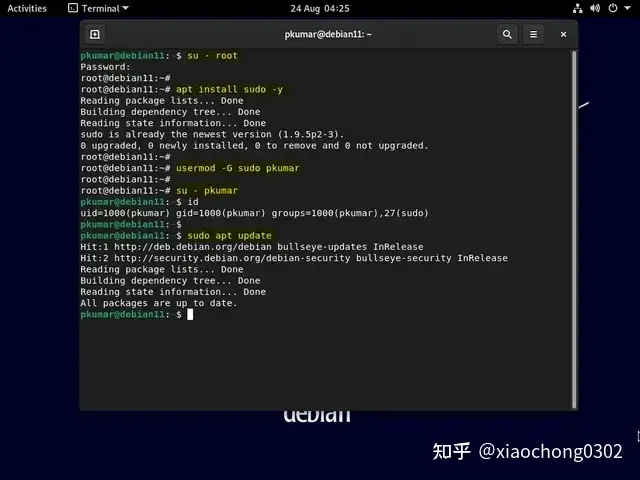The image size is (640, 480).
Task: Click the 'id' command text
Action: click(193, 202)
